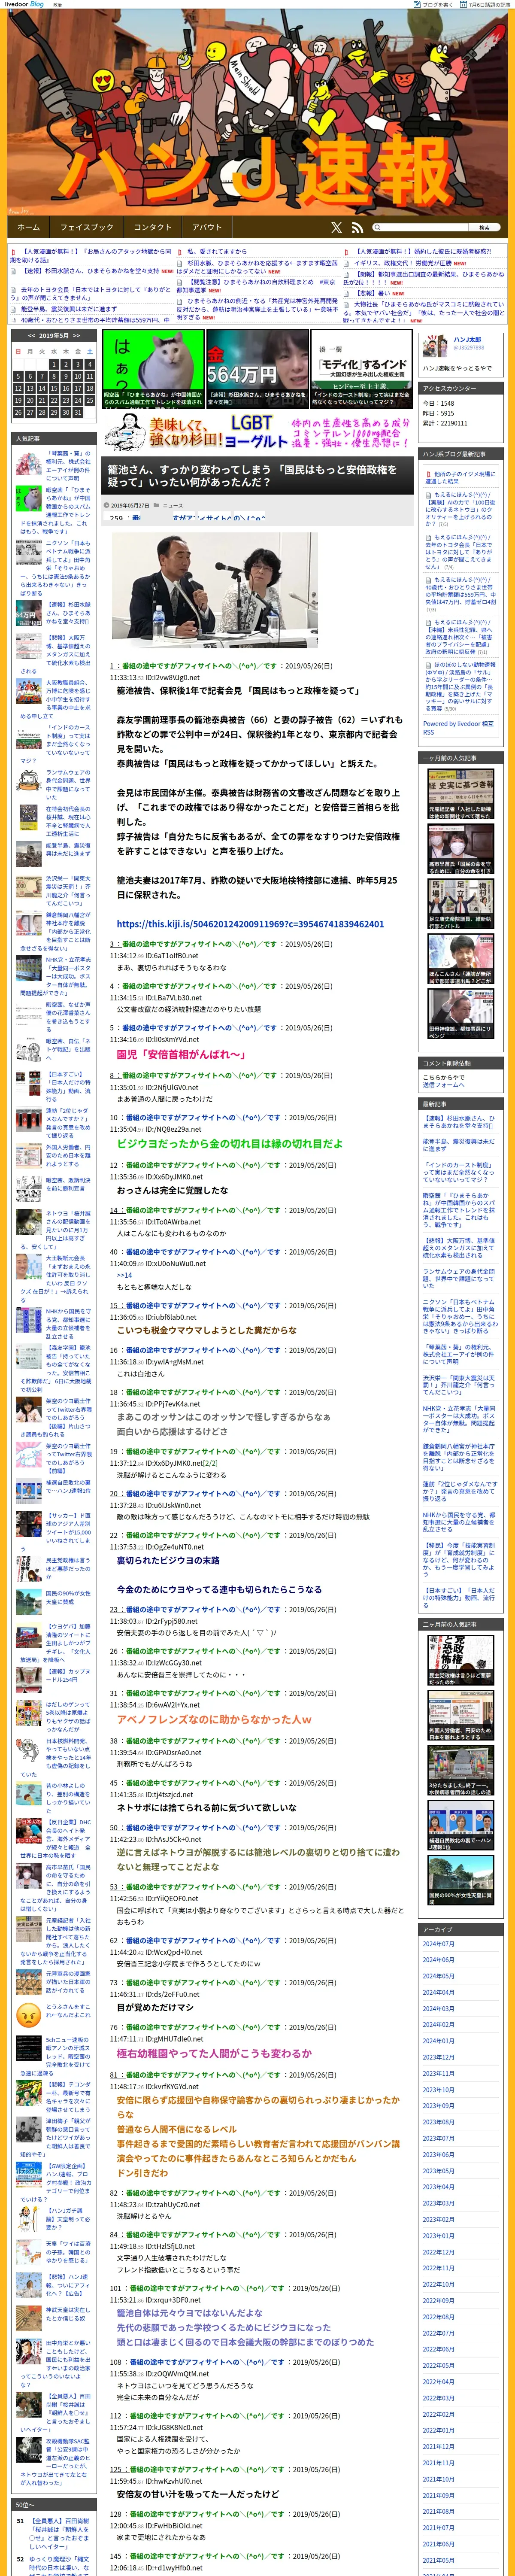Open archive link 2021年10月
This screenshot has width=515, height=2576.
point(438,2479)
